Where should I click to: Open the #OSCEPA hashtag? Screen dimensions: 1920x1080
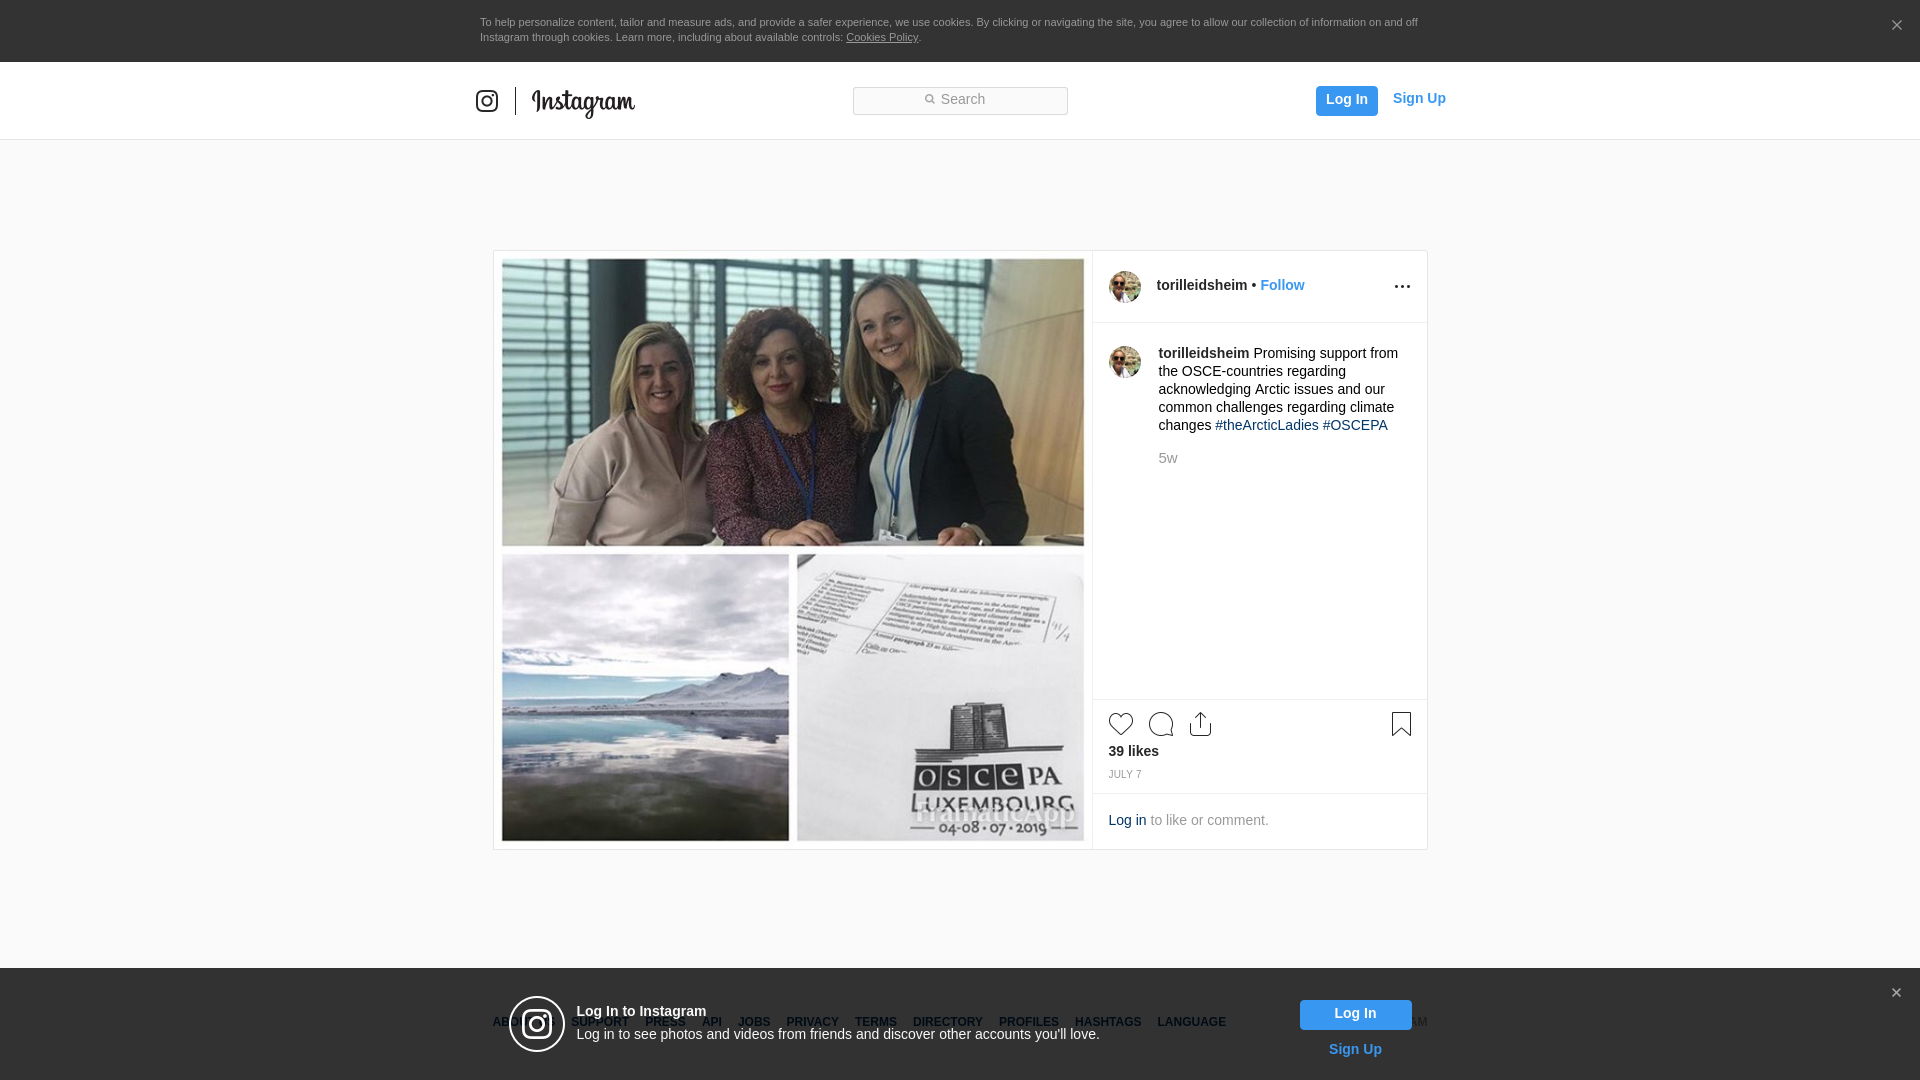pyautogui.click(x=1354, y=425)
